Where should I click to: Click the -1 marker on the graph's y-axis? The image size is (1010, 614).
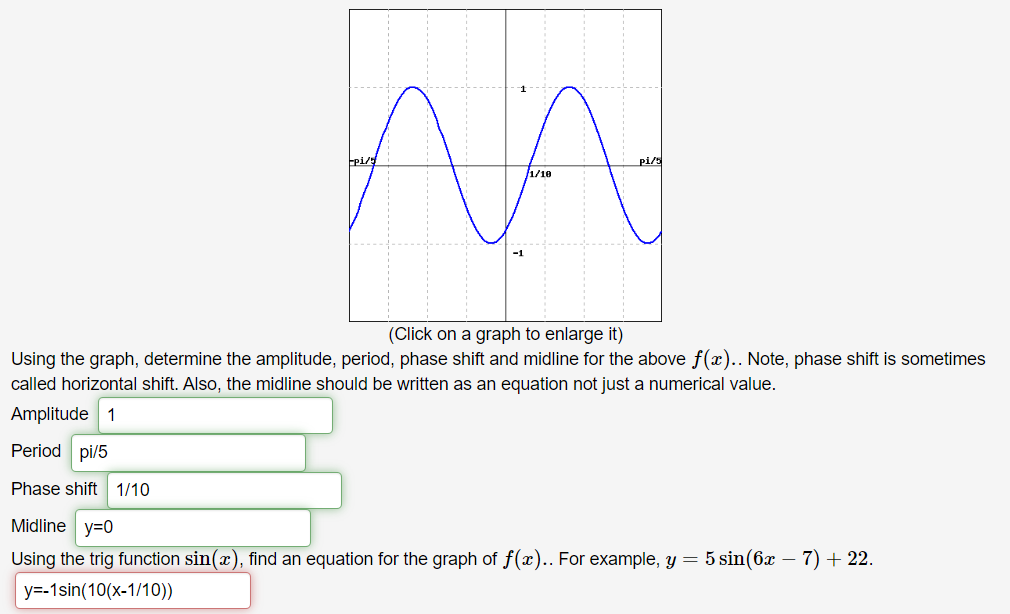tap(518, 253)
